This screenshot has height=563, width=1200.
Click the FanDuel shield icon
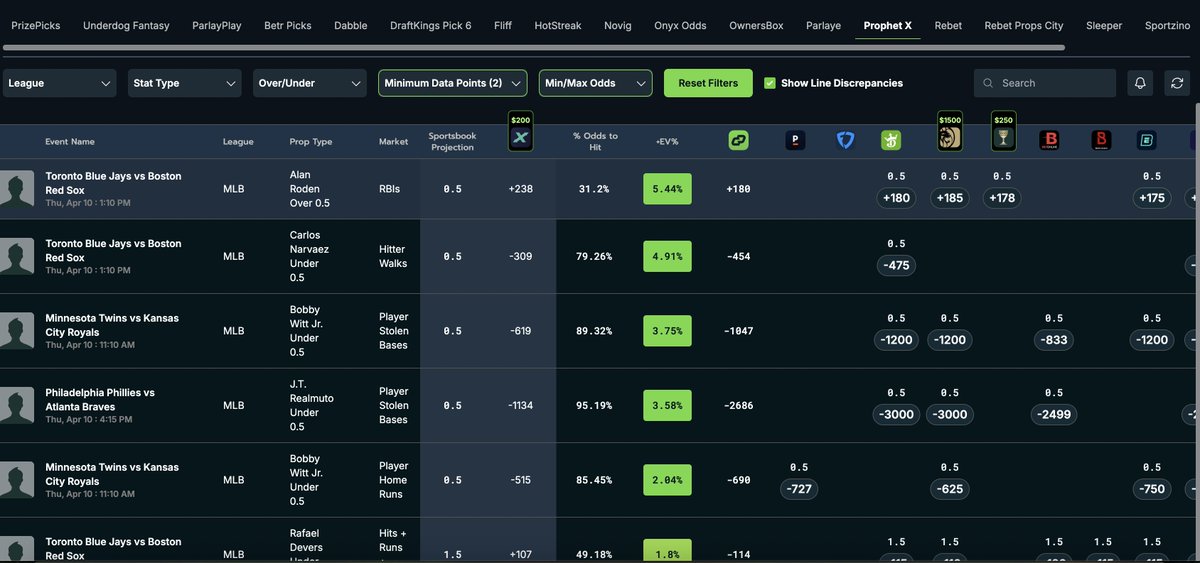coord(846,141)
